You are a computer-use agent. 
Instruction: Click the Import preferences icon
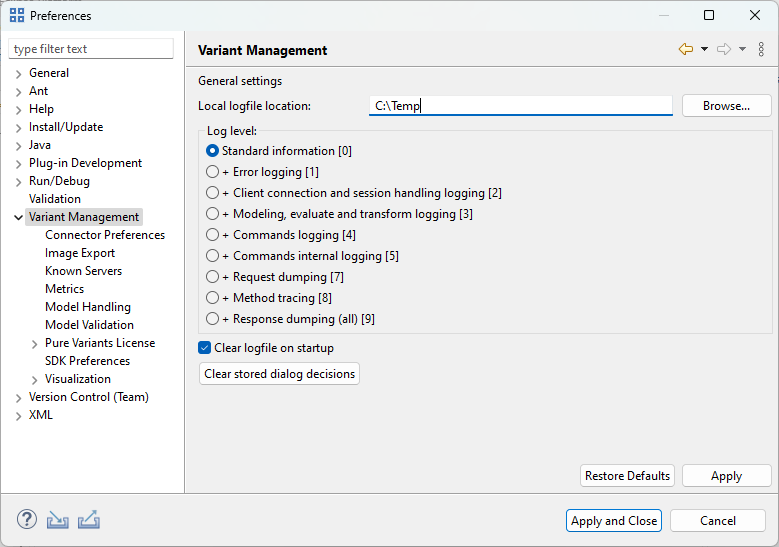point(58,520)
